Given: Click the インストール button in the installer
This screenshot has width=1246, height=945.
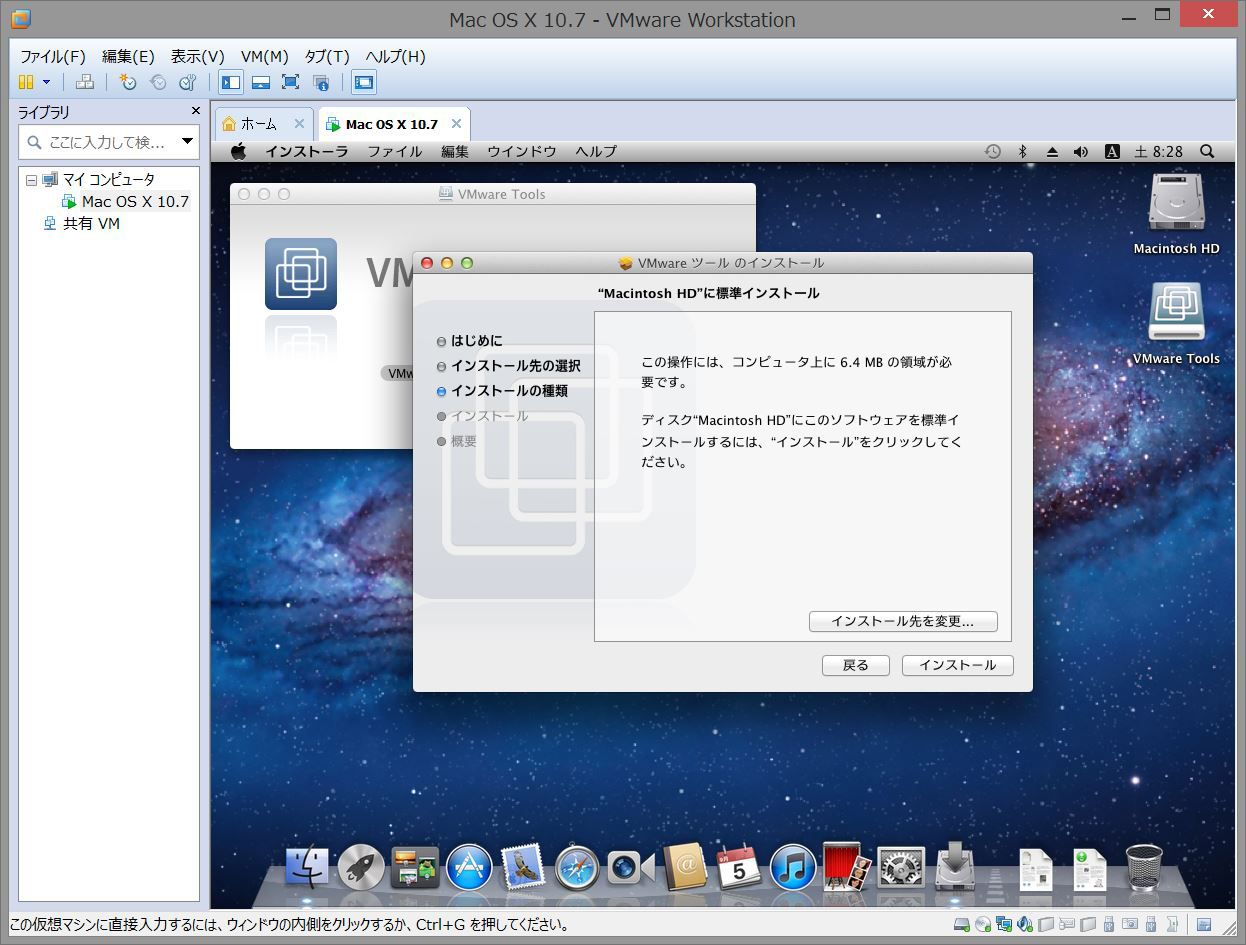Looking at the screenshot, I should coord(957,665).
